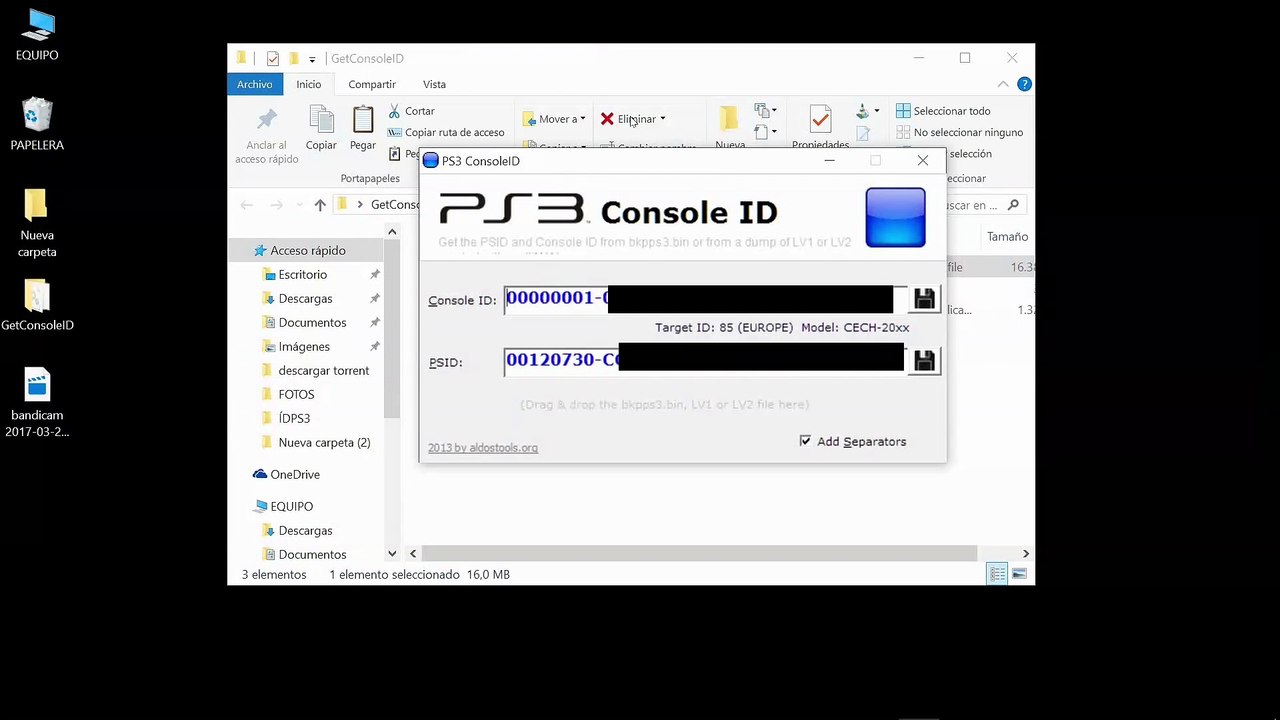Select the bandicam video file on desktop
1280x720 pixels.
[37, 403]
